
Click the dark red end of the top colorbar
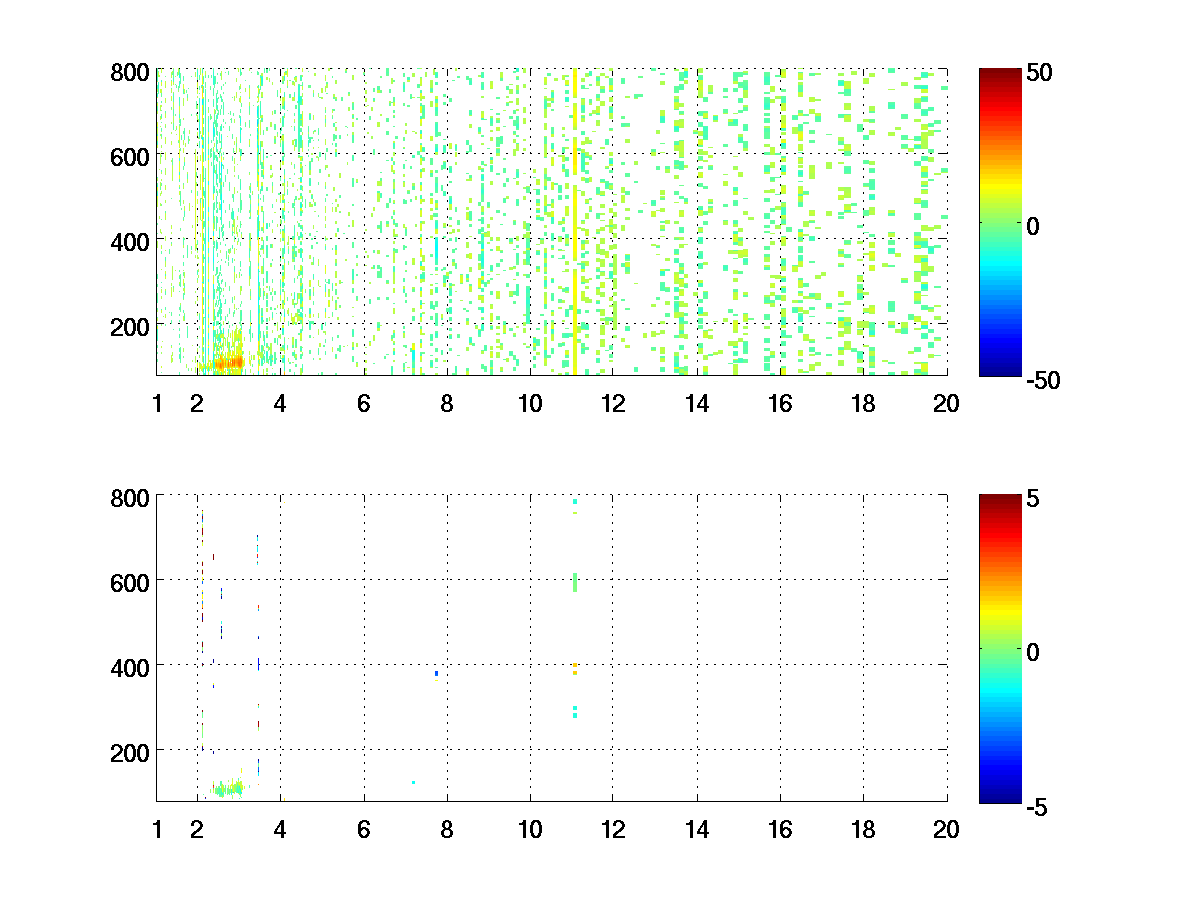[1000, 73]
